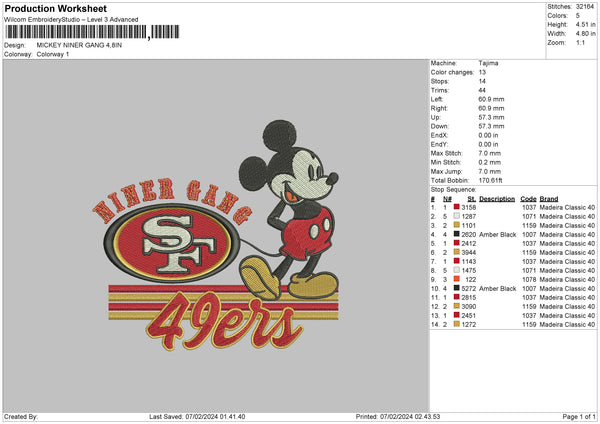Click the red swatch in stop row 1

tap(457, 207)
